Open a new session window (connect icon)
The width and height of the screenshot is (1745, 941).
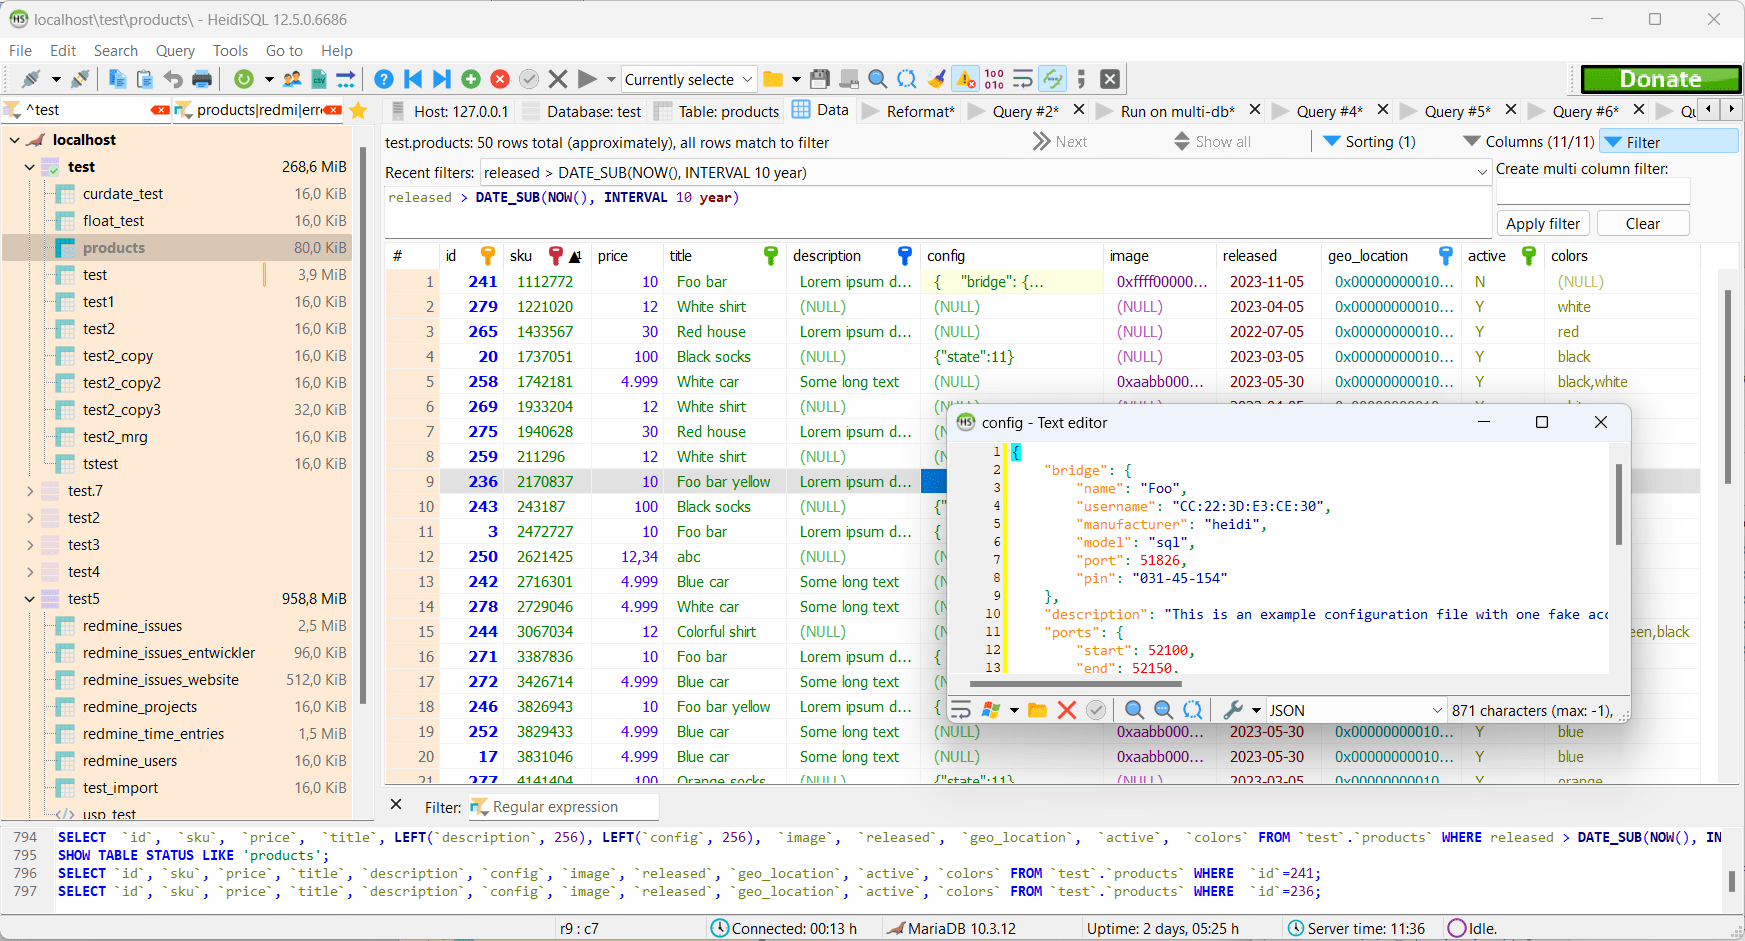30,78
